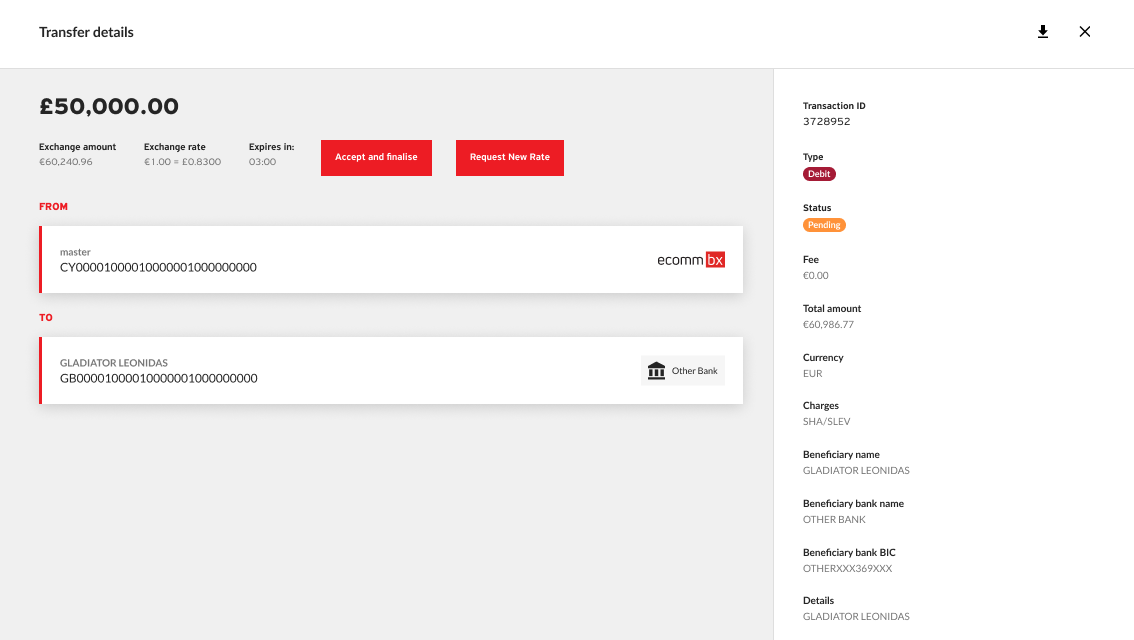The image size is (1134, 640).
Task: Click the £50,000.00 amount
Action: [109, 106]
